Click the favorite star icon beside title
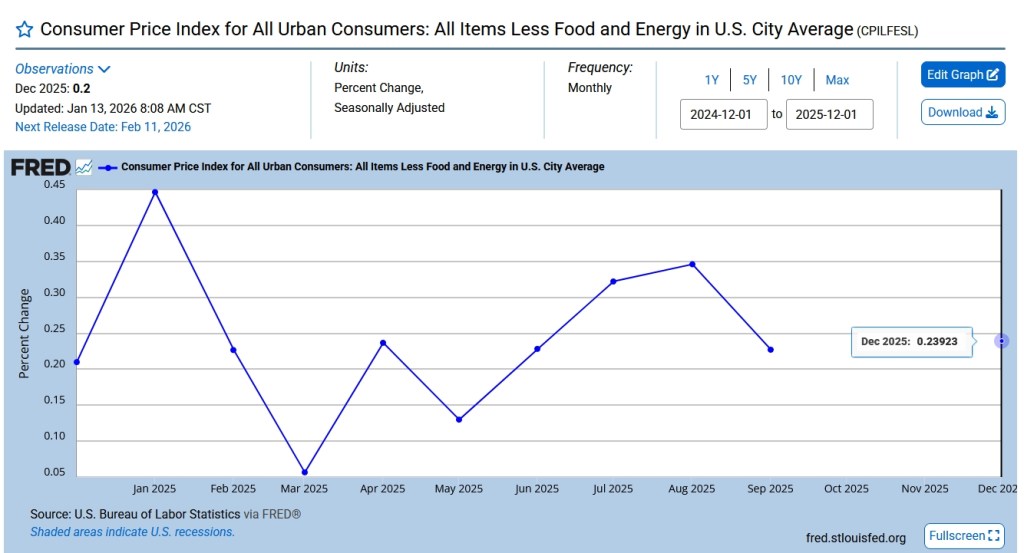 pos(25,29)
